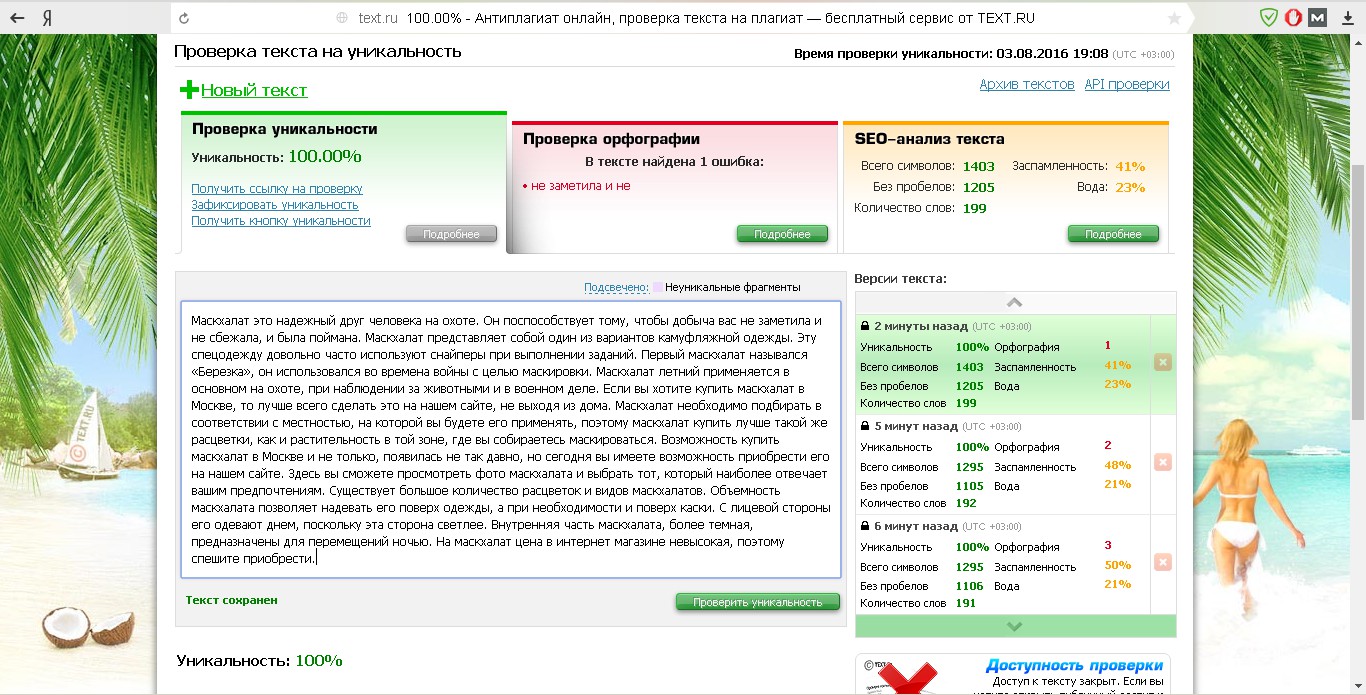The height and width of the screenshot is (695, 1366).
Task: Click the Подсвечено link above the text
Action: point(616,287)
